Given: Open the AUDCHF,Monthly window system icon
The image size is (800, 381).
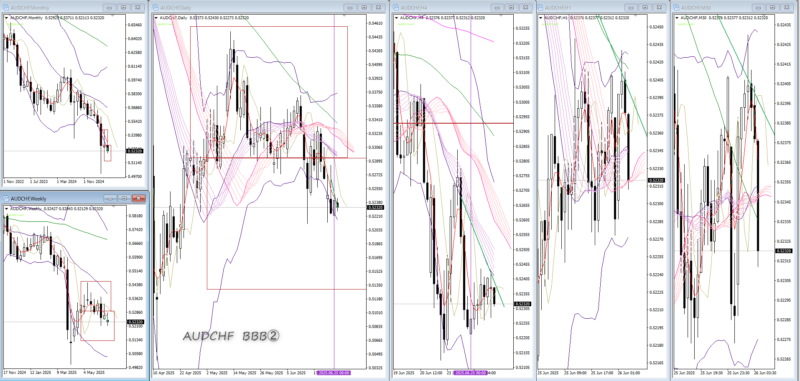Looking at the screenshot, I should coord(6,8).
